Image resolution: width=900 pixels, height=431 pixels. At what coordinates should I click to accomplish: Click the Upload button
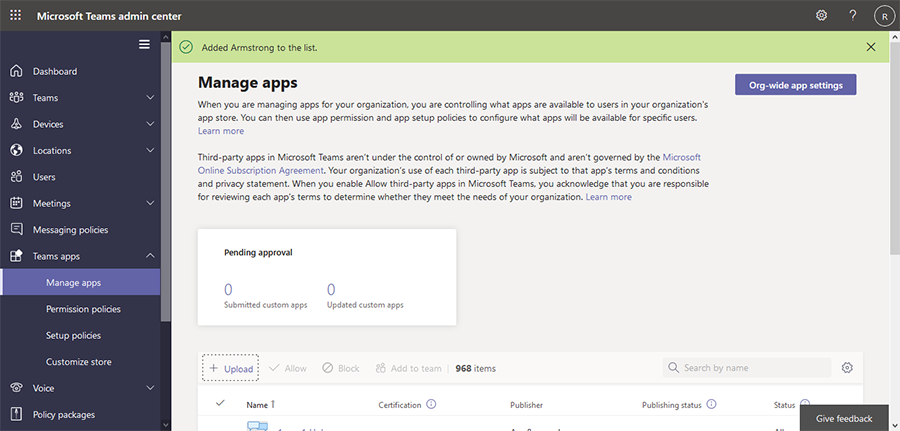[x=230, y=368]
